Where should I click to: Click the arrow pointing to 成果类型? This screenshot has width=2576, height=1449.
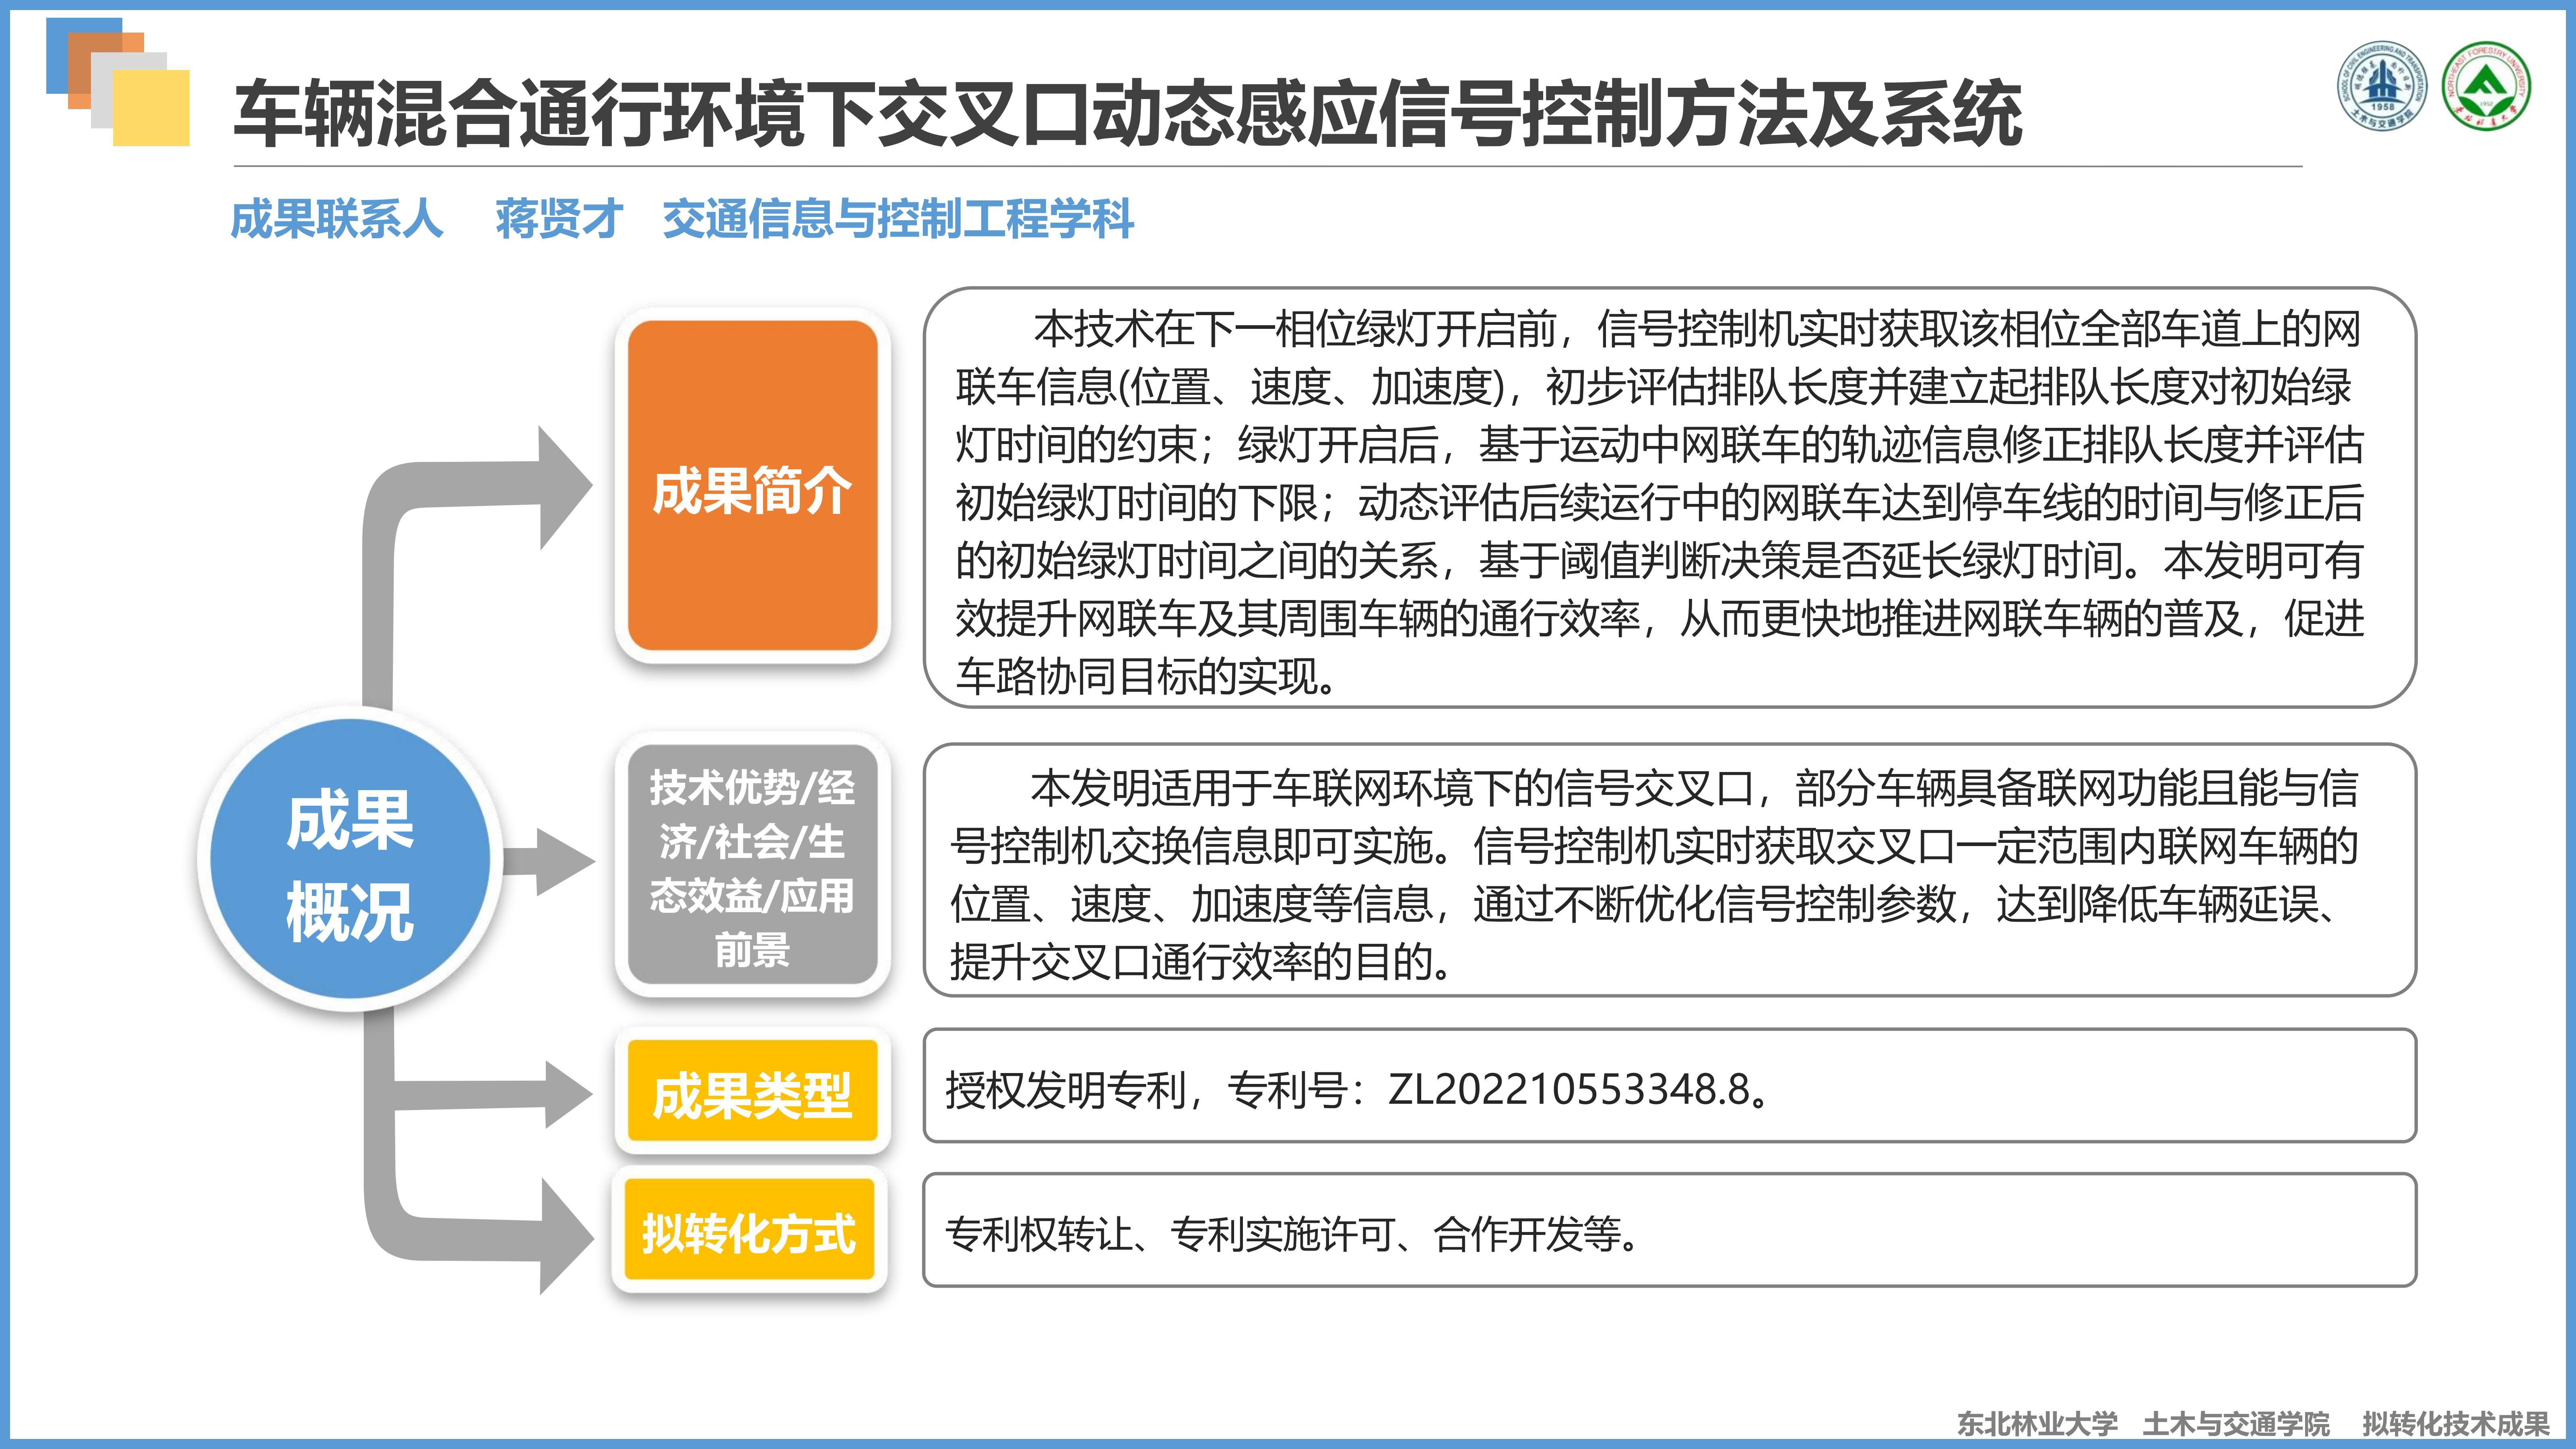560,1093
